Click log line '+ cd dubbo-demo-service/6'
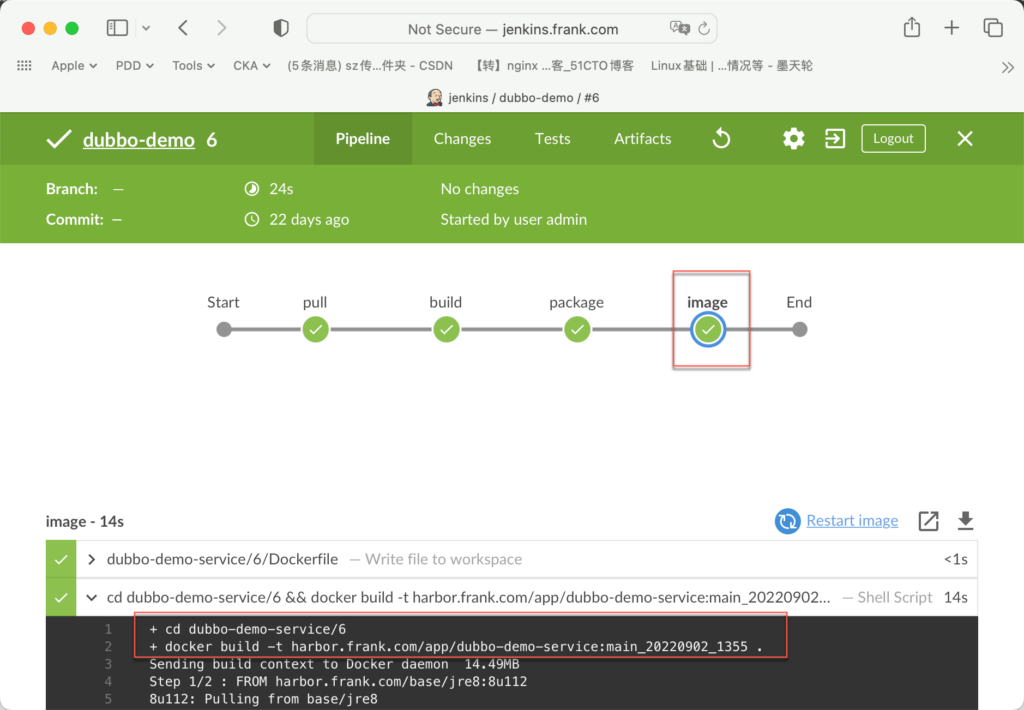Screen dimensions: 1024x710 248,629
